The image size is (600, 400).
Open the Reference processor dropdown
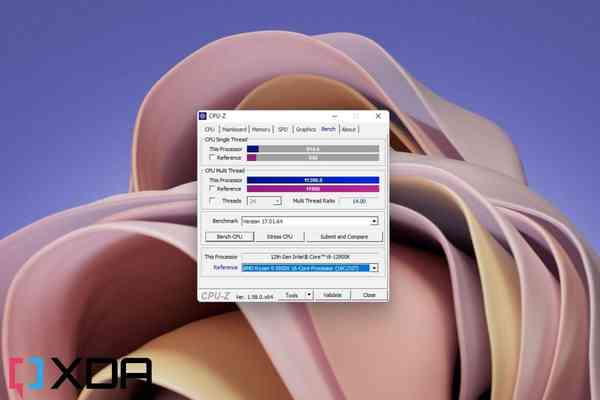click(x=374, y=268)
